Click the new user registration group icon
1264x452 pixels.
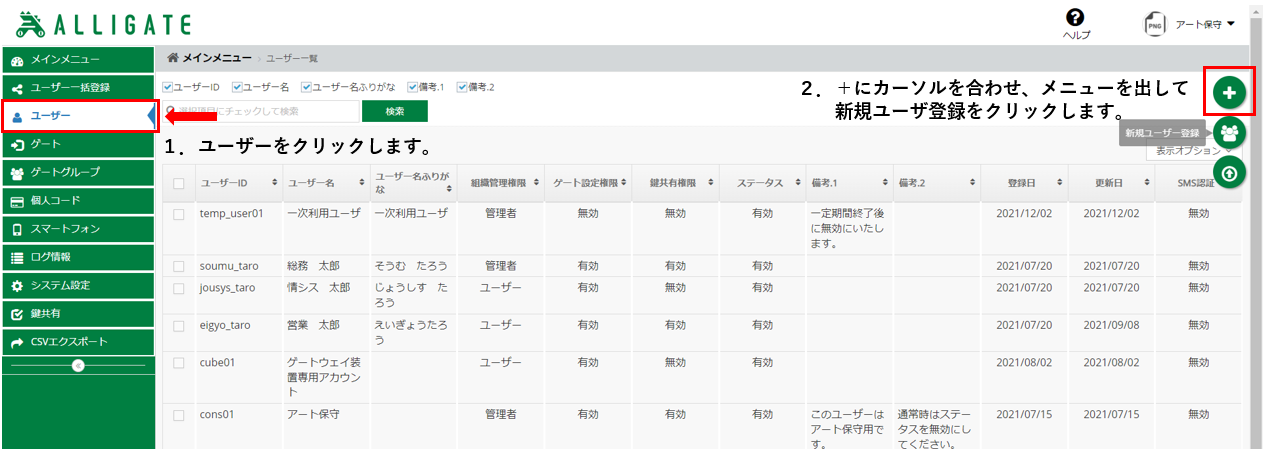point(1230,133)
